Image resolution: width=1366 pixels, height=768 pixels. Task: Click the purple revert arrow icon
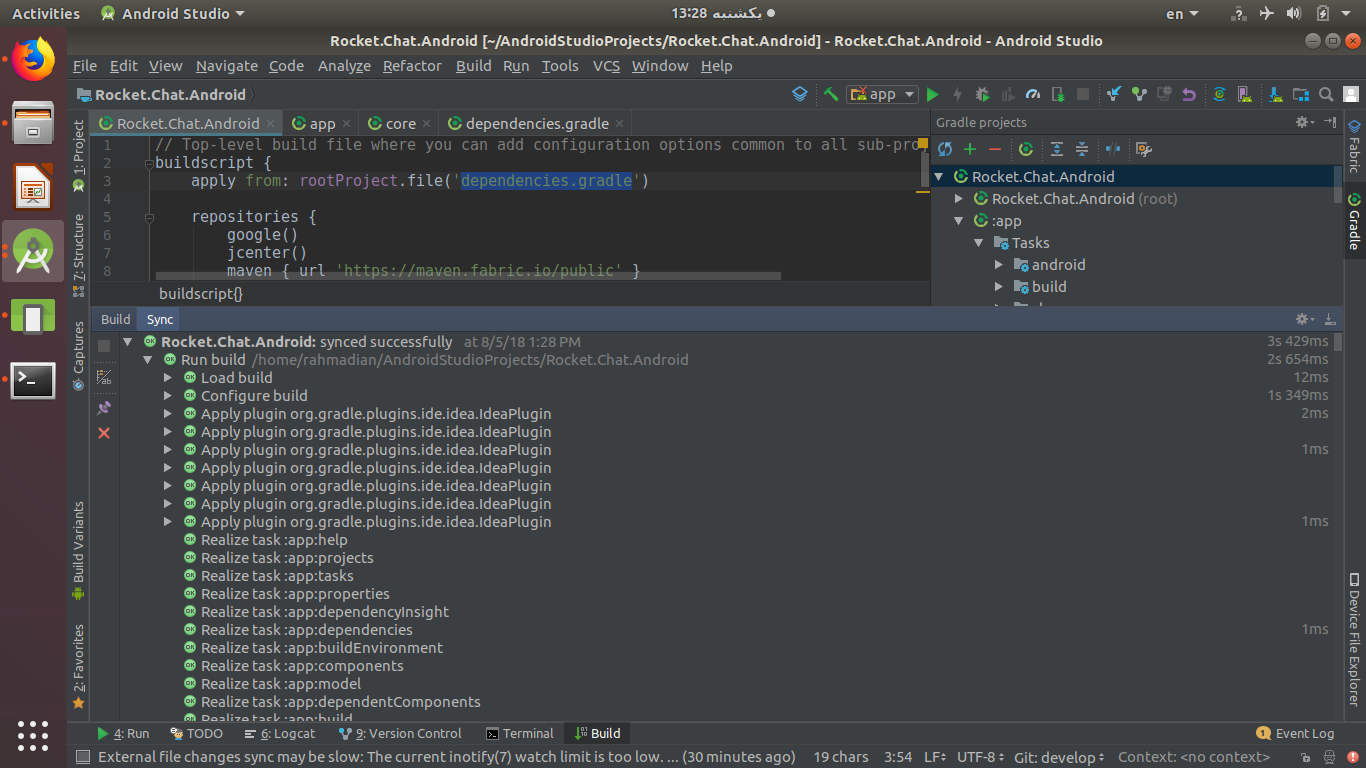tap(1189, 94)
